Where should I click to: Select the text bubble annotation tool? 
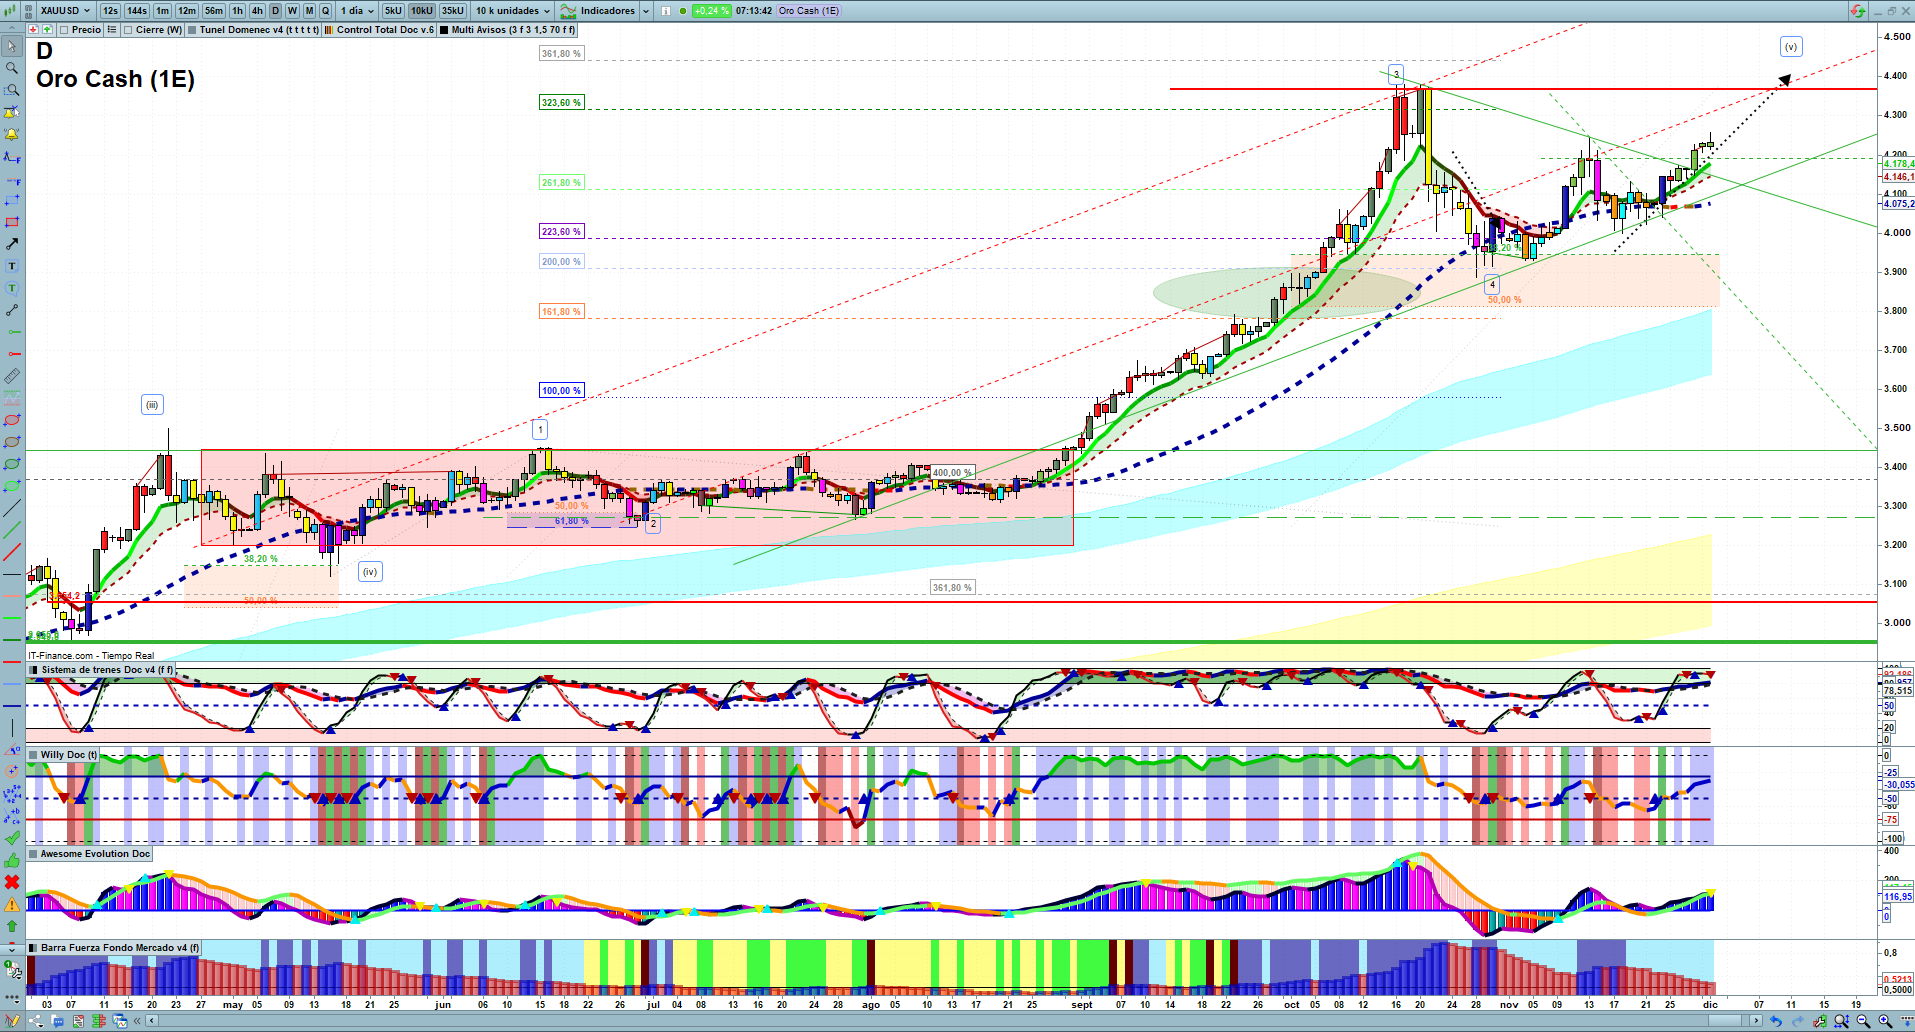pyautogui.click(x=12, y=288)
